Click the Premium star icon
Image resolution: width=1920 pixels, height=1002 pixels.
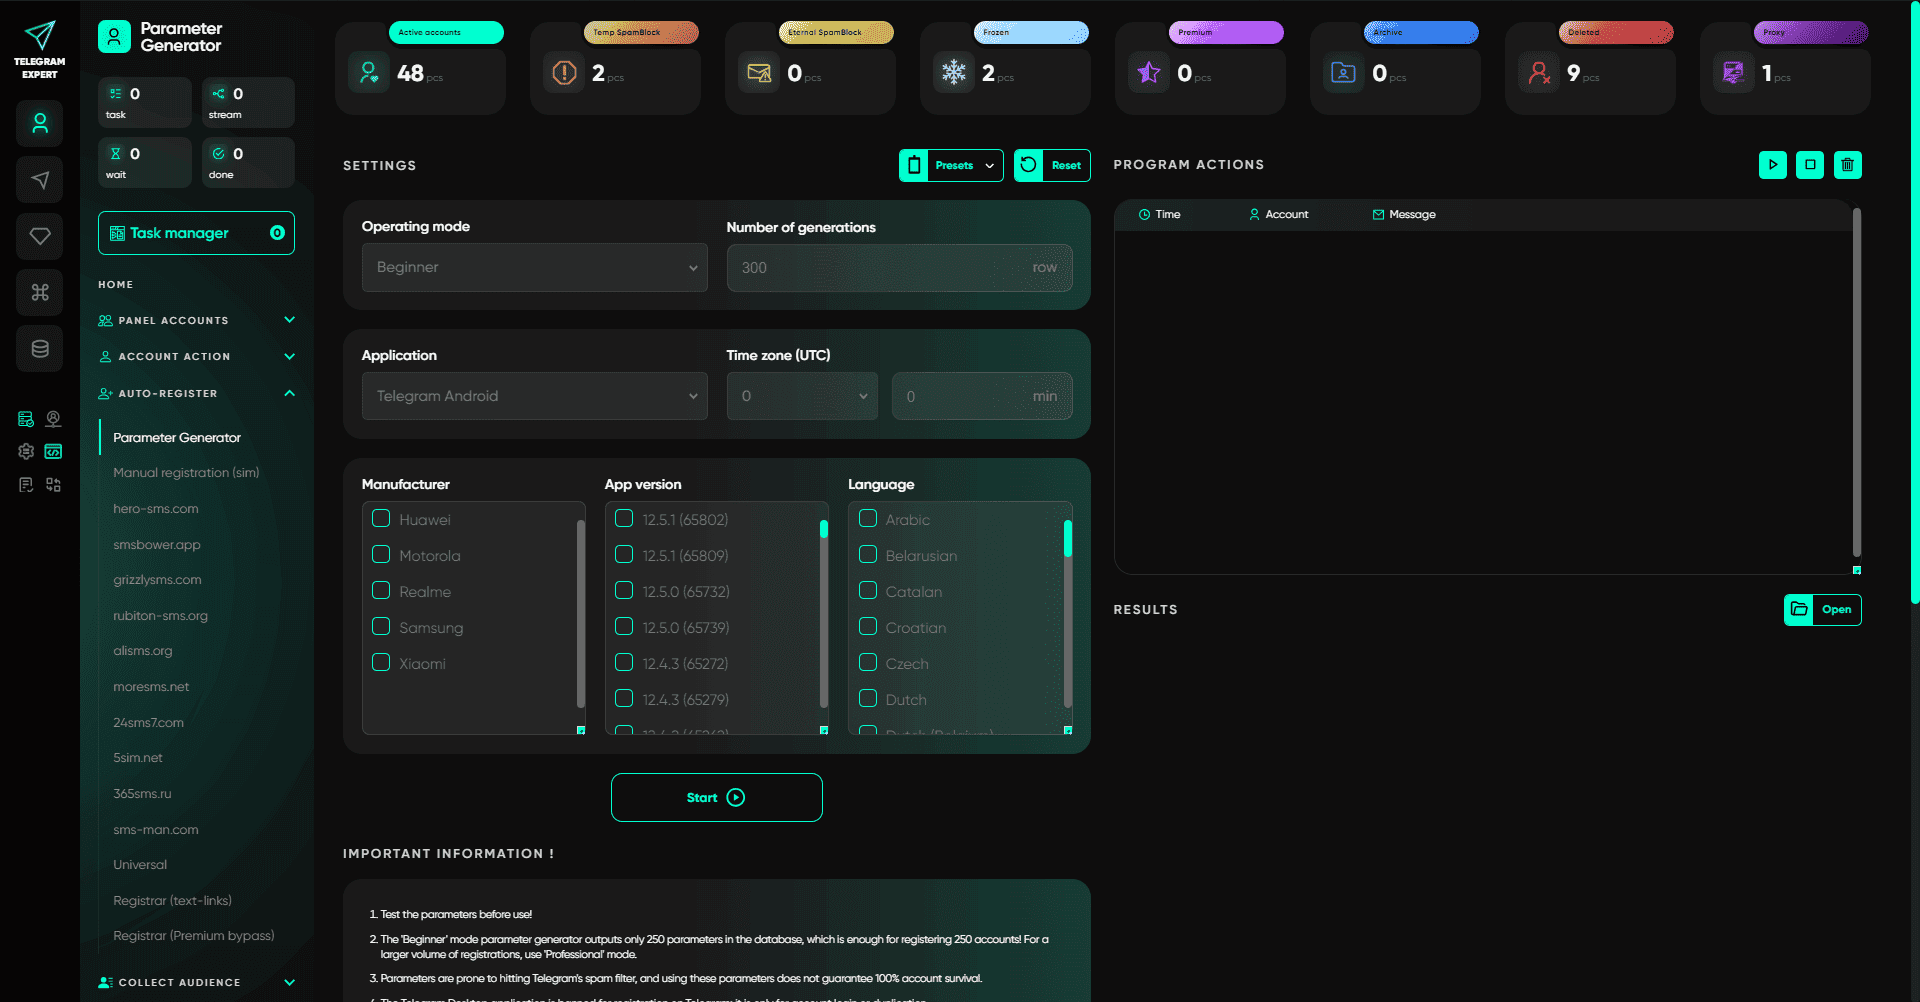click(x=1149, y=72)
